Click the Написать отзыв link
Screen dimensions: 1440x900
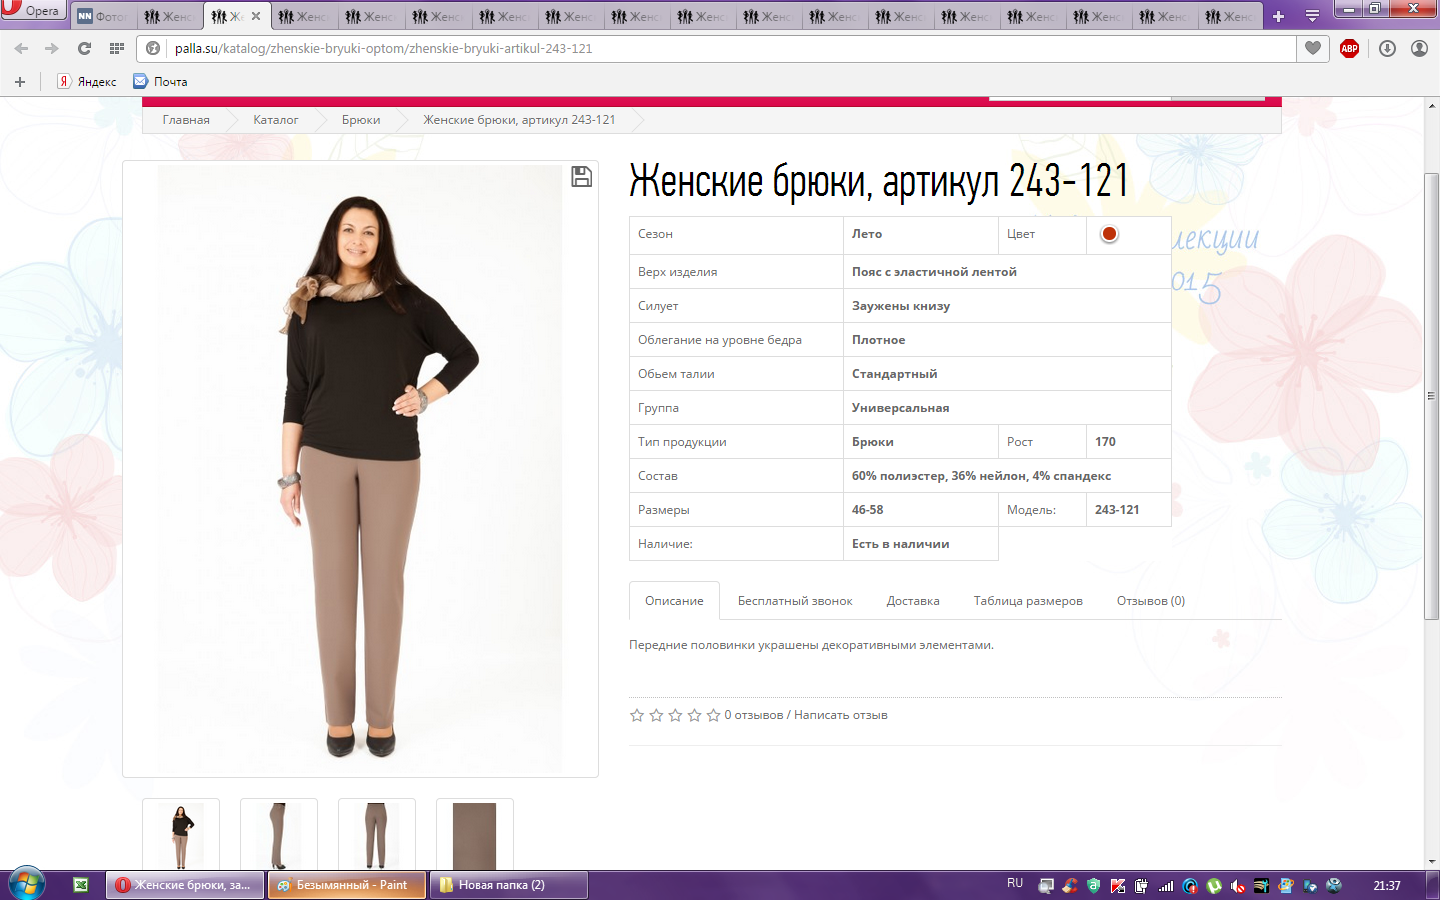(840, 715)
